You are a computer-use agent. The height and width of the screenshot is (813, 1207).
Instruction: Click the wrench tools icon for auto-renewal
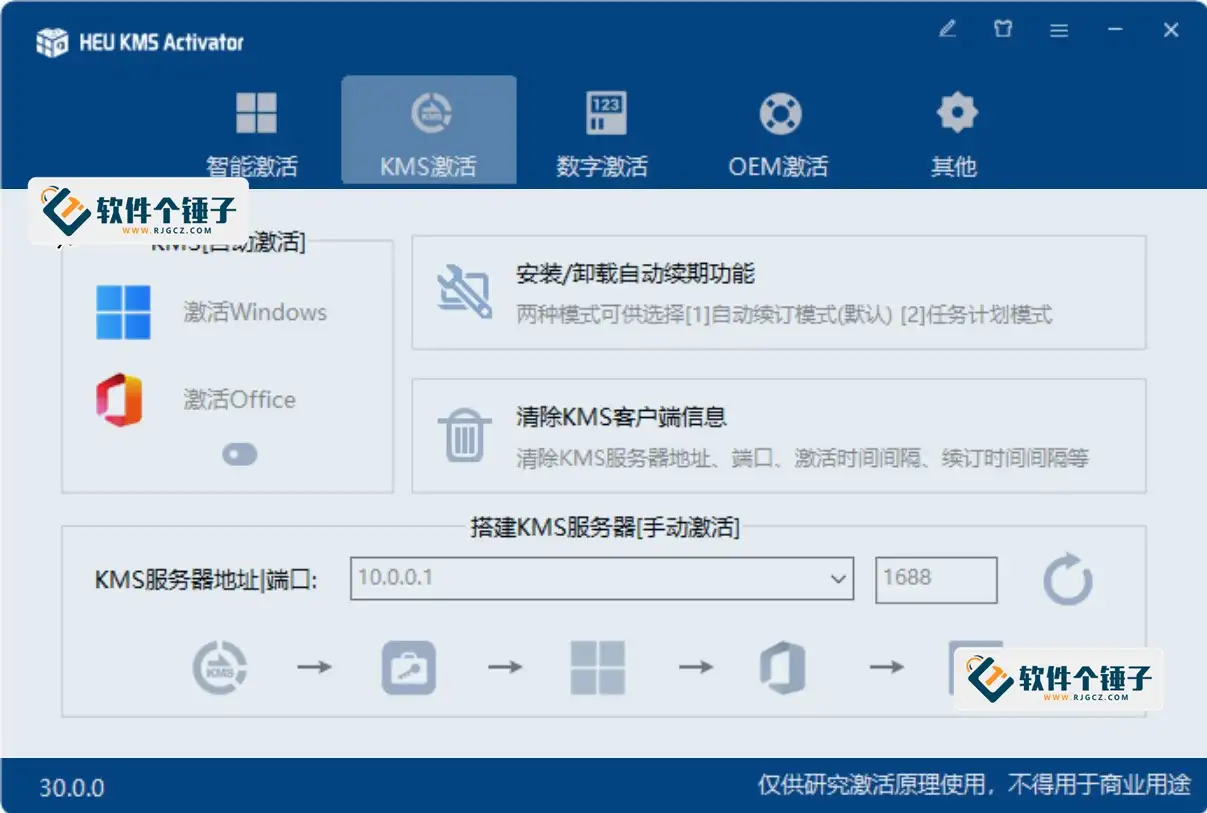coord(464,292)
